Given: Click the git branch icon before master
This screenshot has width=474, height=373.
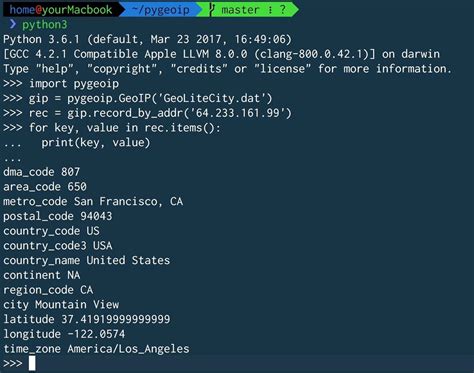Looking at the screenshot, I should pyautogui.click(x=211, y=9).
